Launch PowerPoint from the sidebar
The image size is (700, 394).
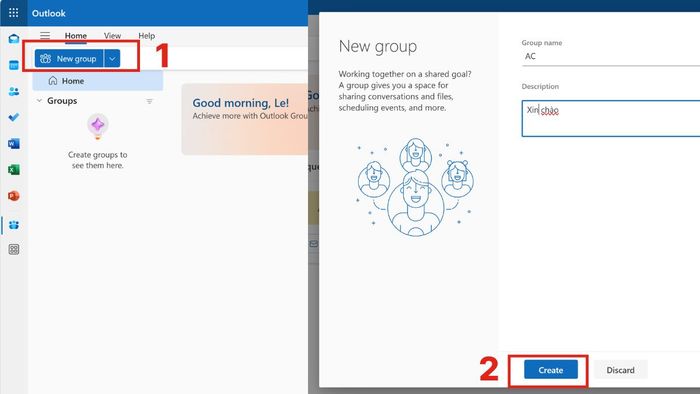[14, 196]
